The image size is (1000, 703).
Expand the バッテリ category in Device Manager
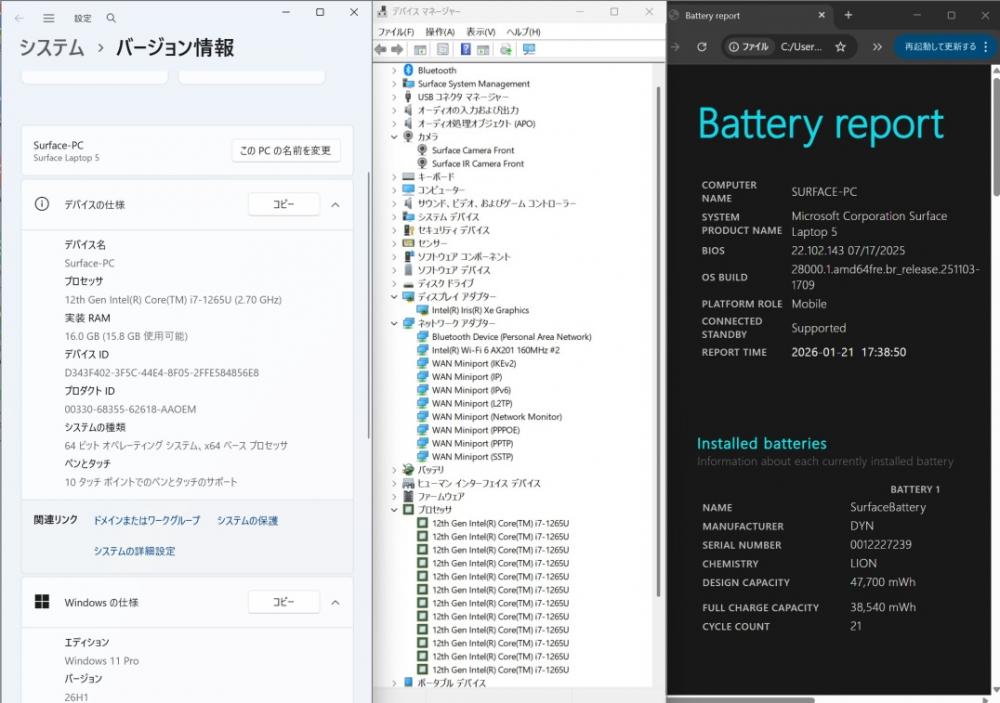pyautogui.click(x=394, y=469)
